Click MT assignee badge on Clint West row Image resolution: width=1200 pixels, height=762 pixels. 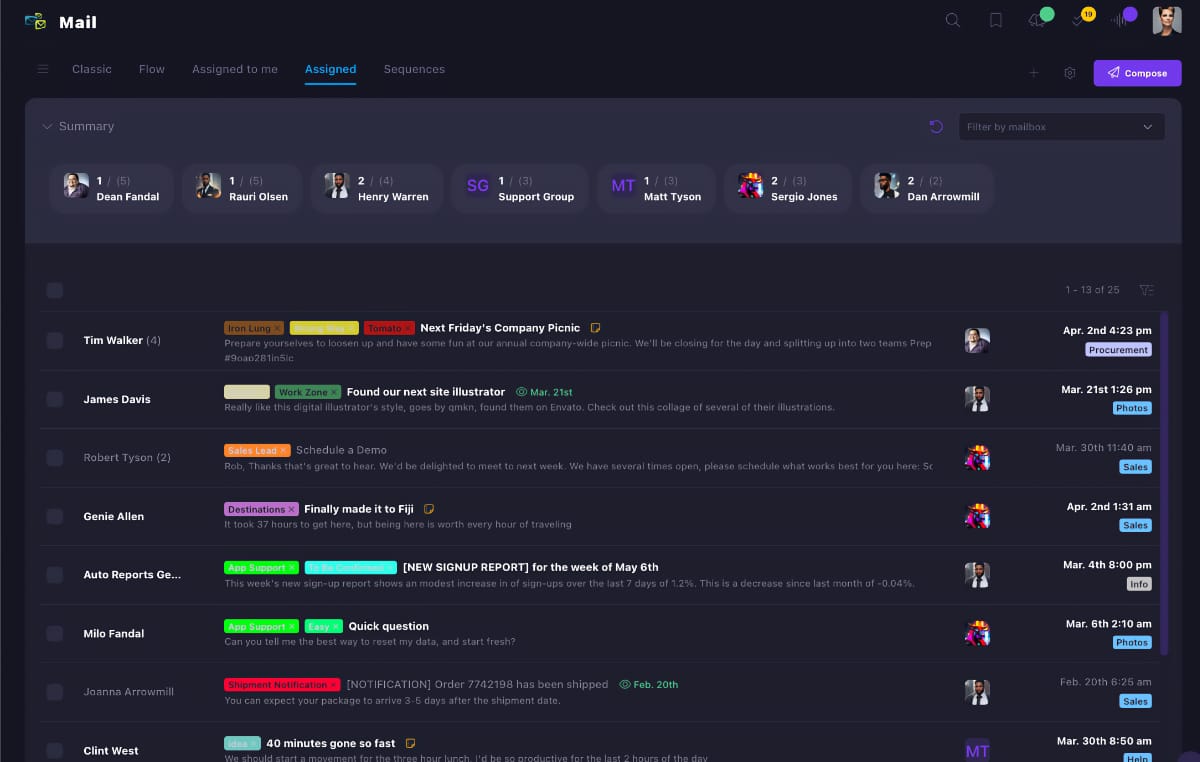pyautogui.click(x=977, y=750)
